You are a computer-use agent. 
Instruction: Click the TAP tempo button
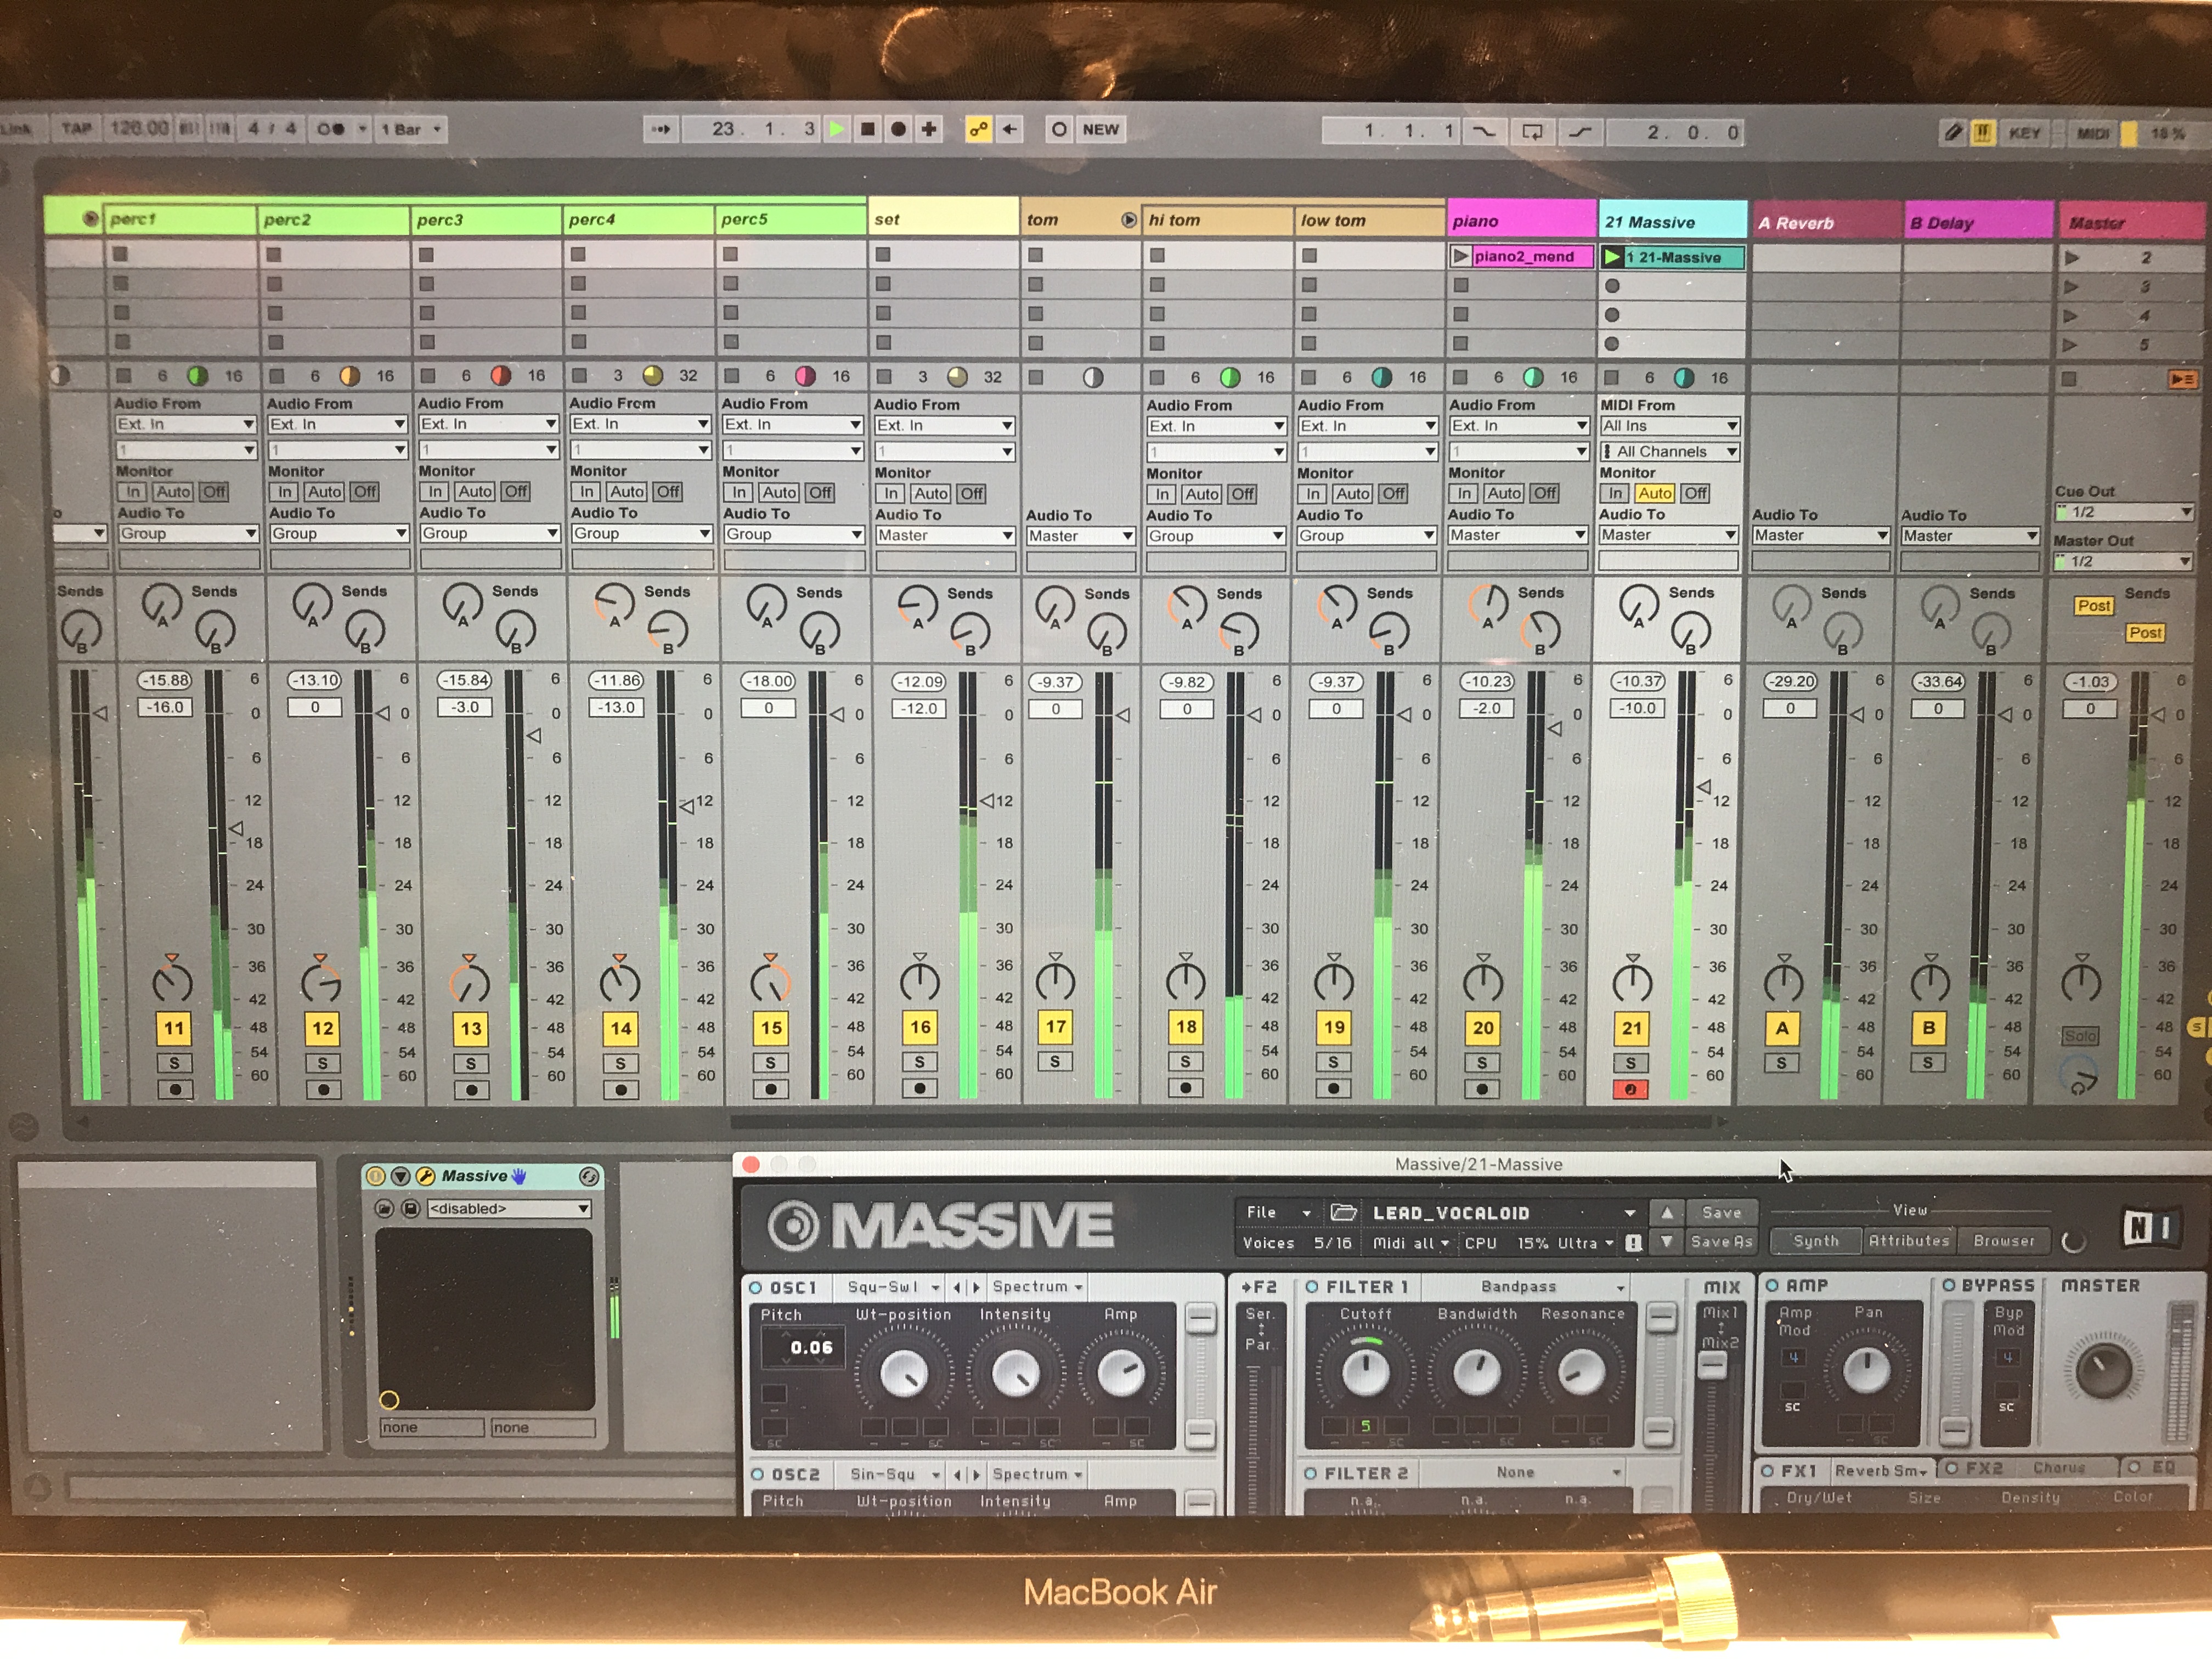tap(76, 128)
